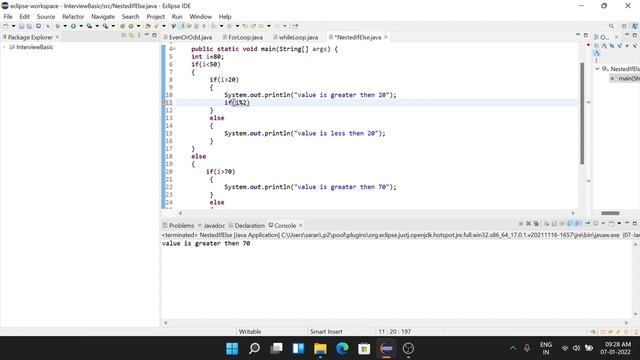Switch to the Problems tab
The image size is (640, 360).
coord(178,225)
